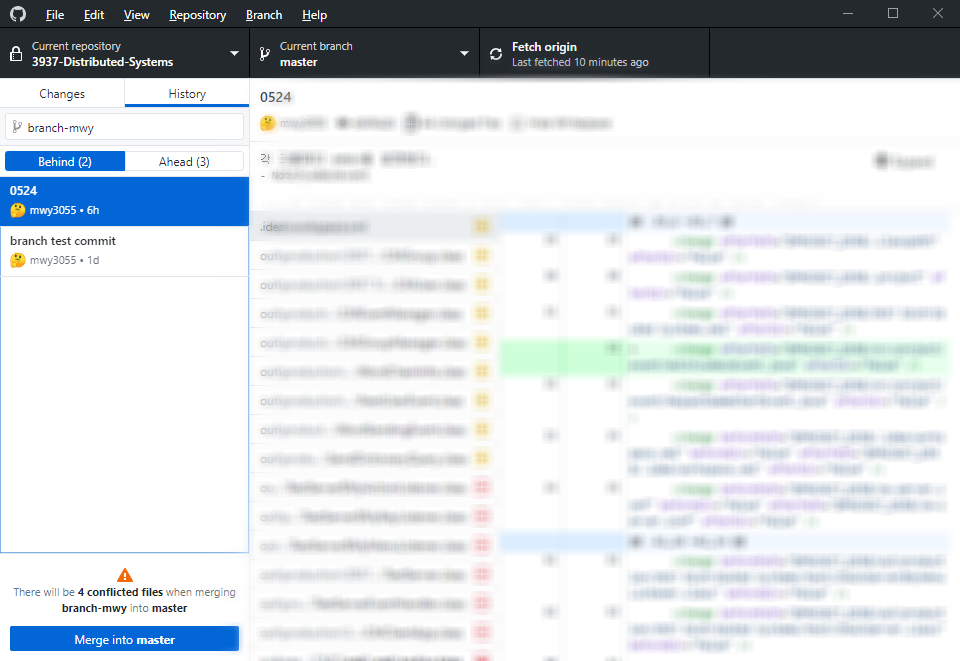The height and width of the screenshot is (661, 960).
Task: Click the fetch sync arrows icon
Action: (x=496, y=54)
